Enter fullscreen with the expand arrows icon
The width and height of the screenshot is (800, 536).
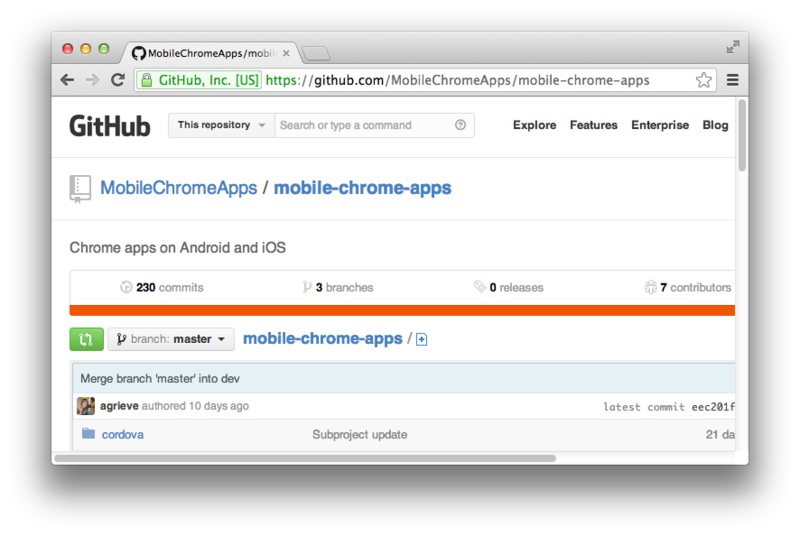tap(733, 47)
